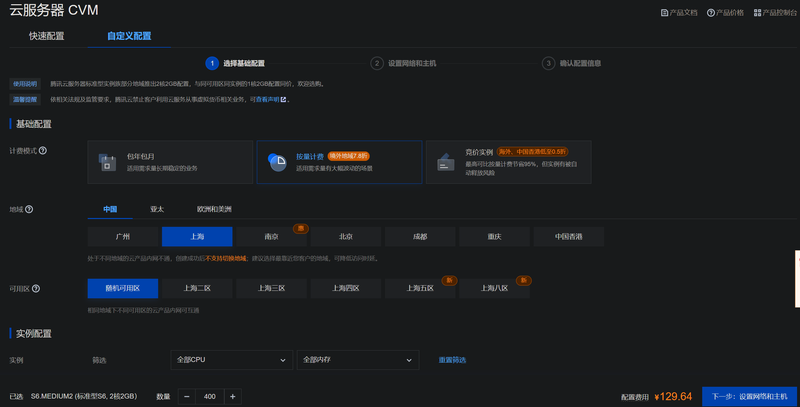Choose the 中国香港 region
Viewport: 800px width, 407px height.
(568, 237)
